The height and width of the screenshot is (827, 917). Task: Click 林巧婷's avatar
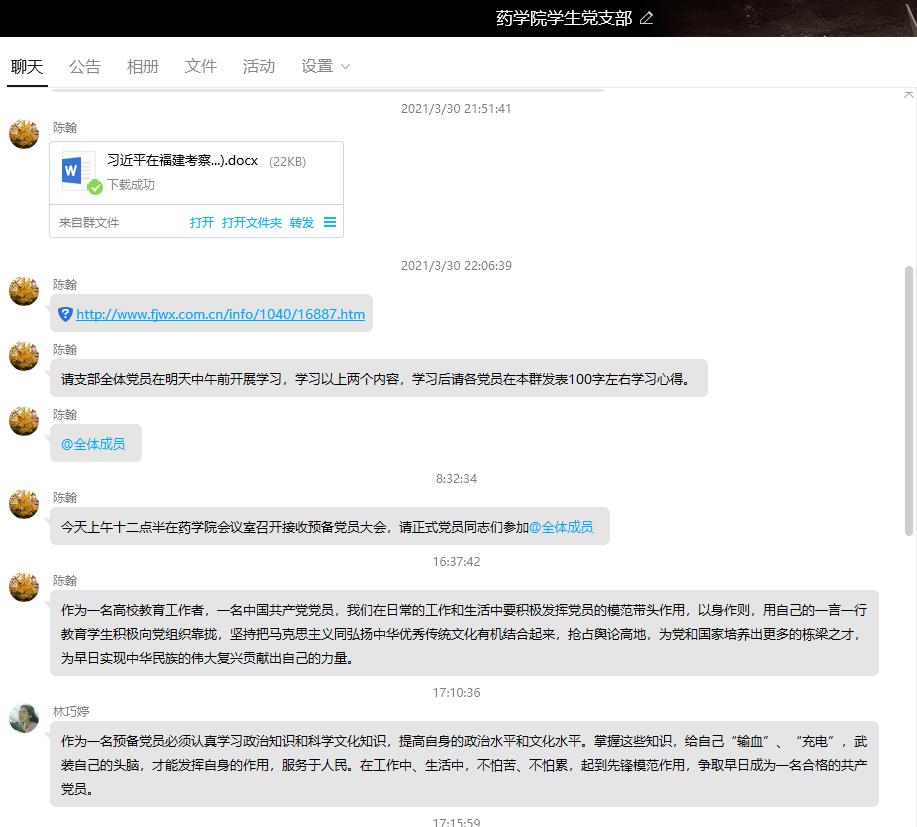pyautogui.click(x=24, y=718)
